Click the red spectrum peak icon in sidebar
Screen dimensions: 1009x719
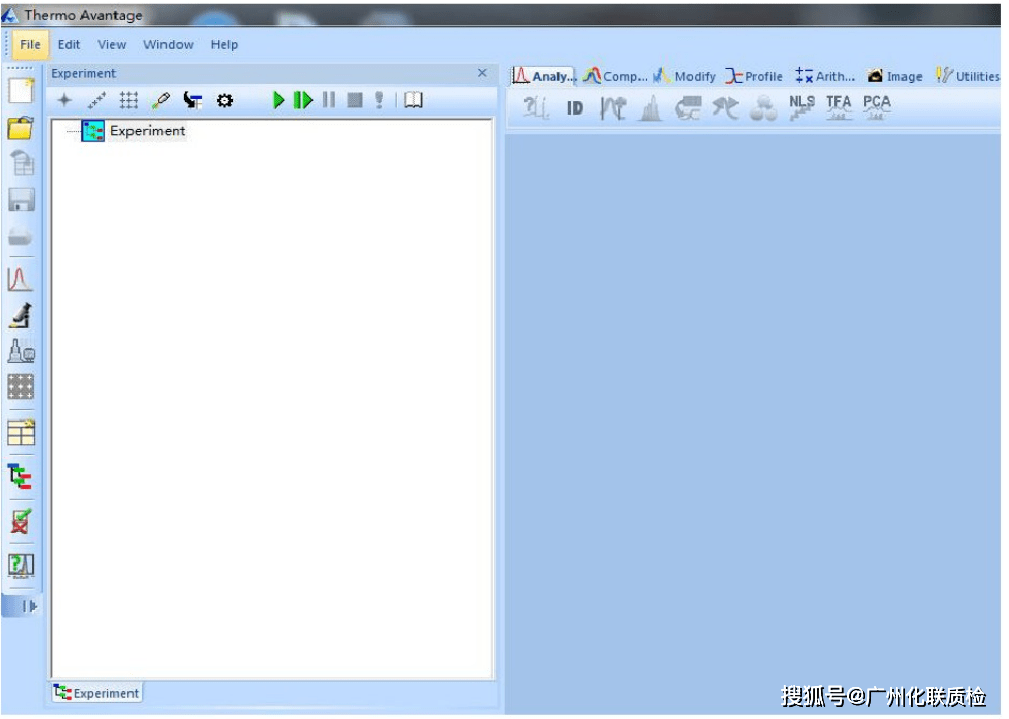20,278
